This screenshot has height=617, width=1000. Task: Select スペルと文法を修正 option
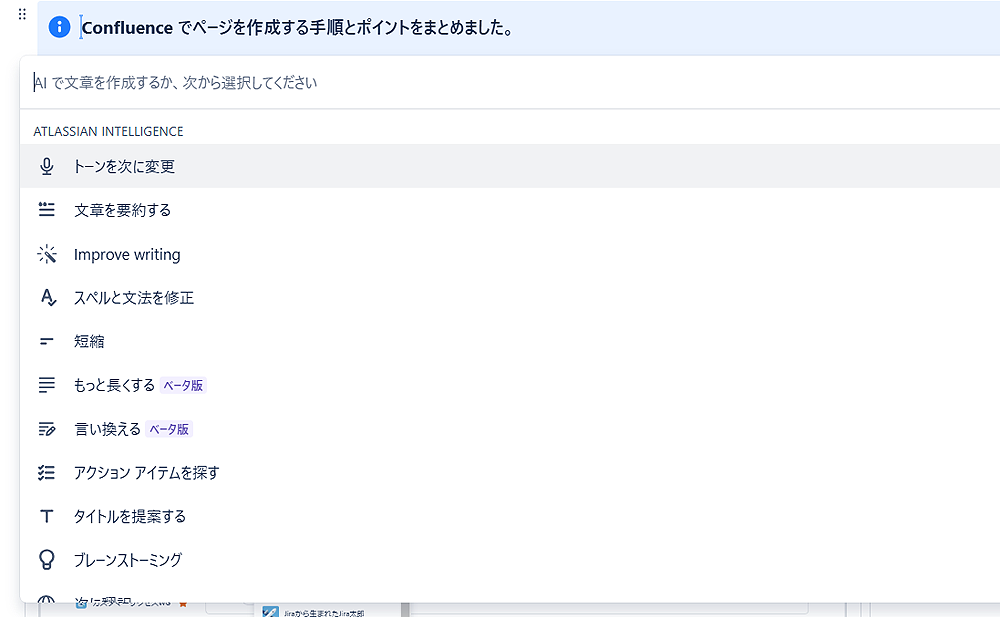[510, 297]
